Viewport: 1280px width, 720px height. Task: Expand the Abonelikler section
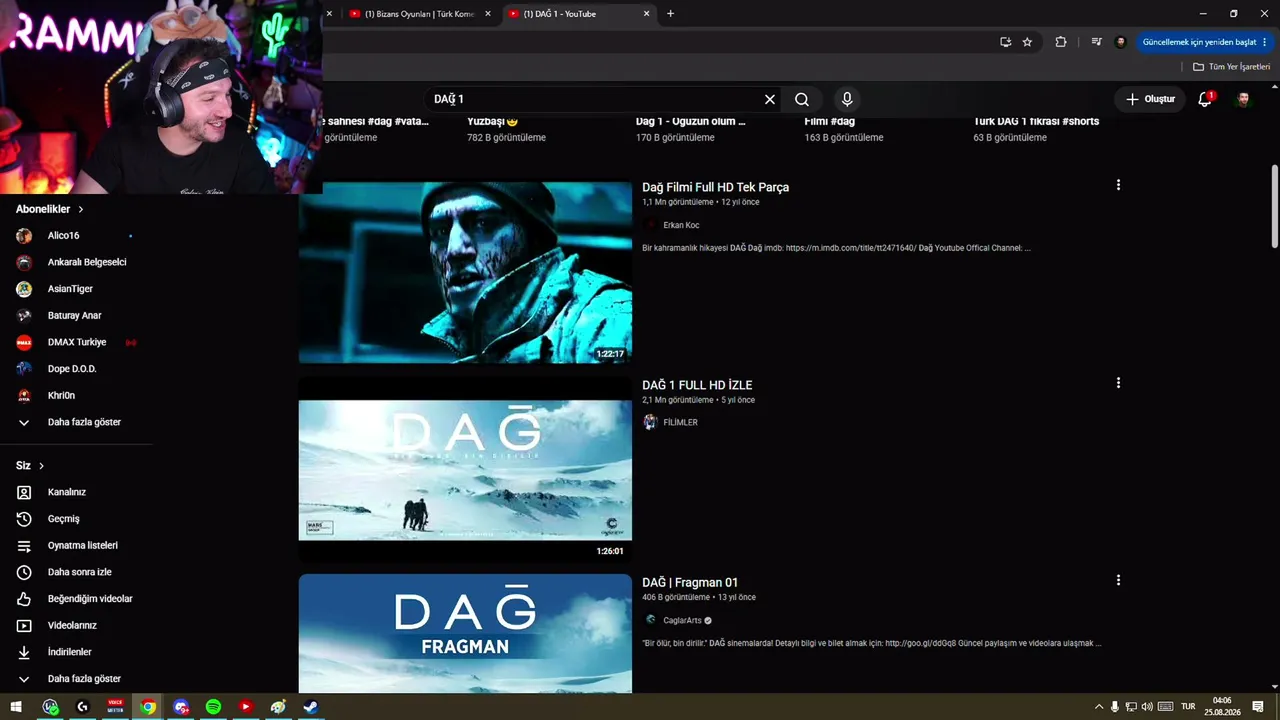[x=50, y=209]
